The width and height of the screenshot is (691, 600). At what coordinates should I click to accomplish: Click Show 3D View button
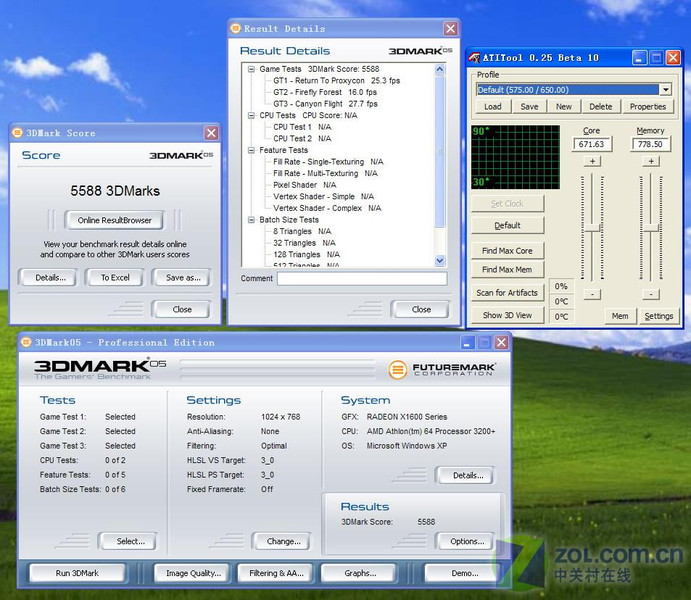(x=507, y=315)
